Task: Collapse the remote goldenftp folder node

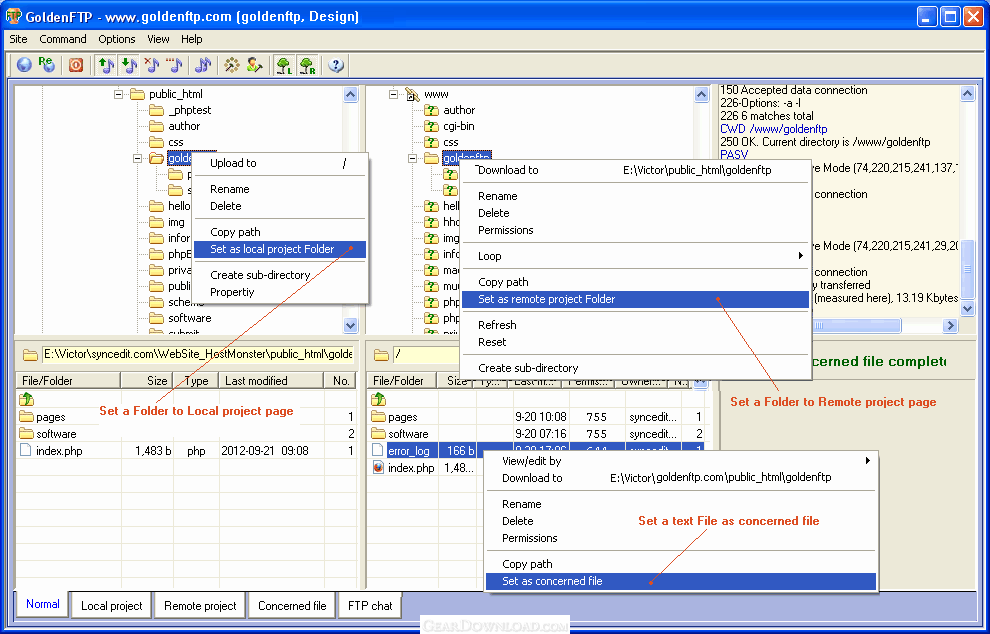Action: (412, 158)
